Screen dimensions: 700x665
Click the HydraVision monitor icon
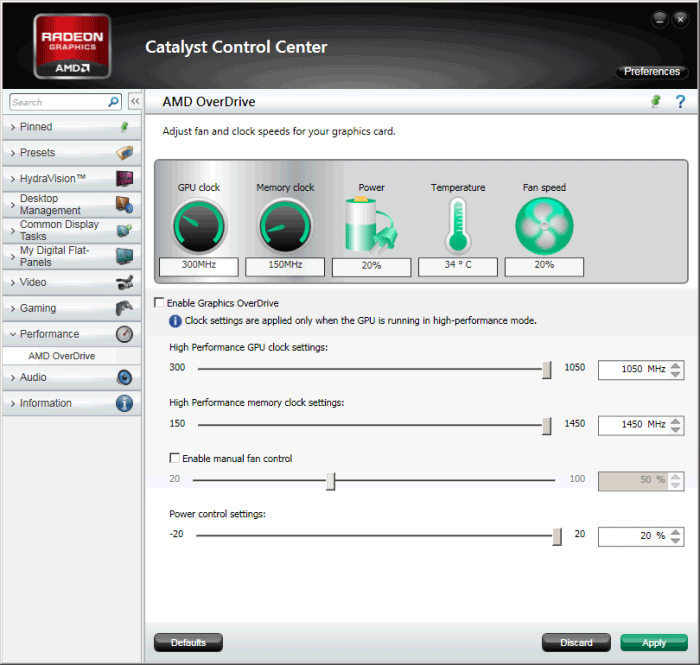click(x=125, y=179)
